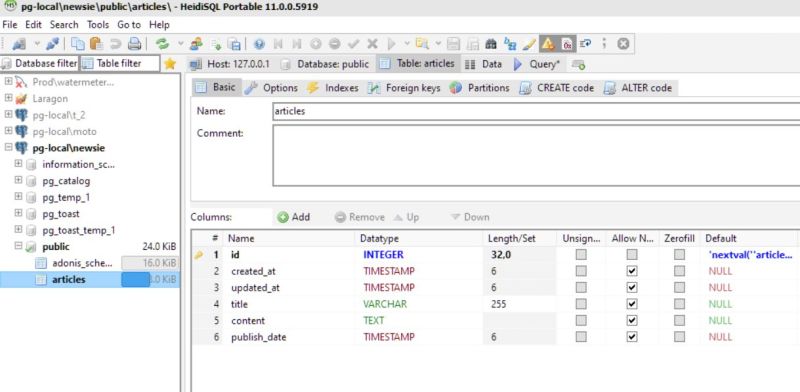Uncheck Allow NULL for updated_at

(x=632, y=287)
